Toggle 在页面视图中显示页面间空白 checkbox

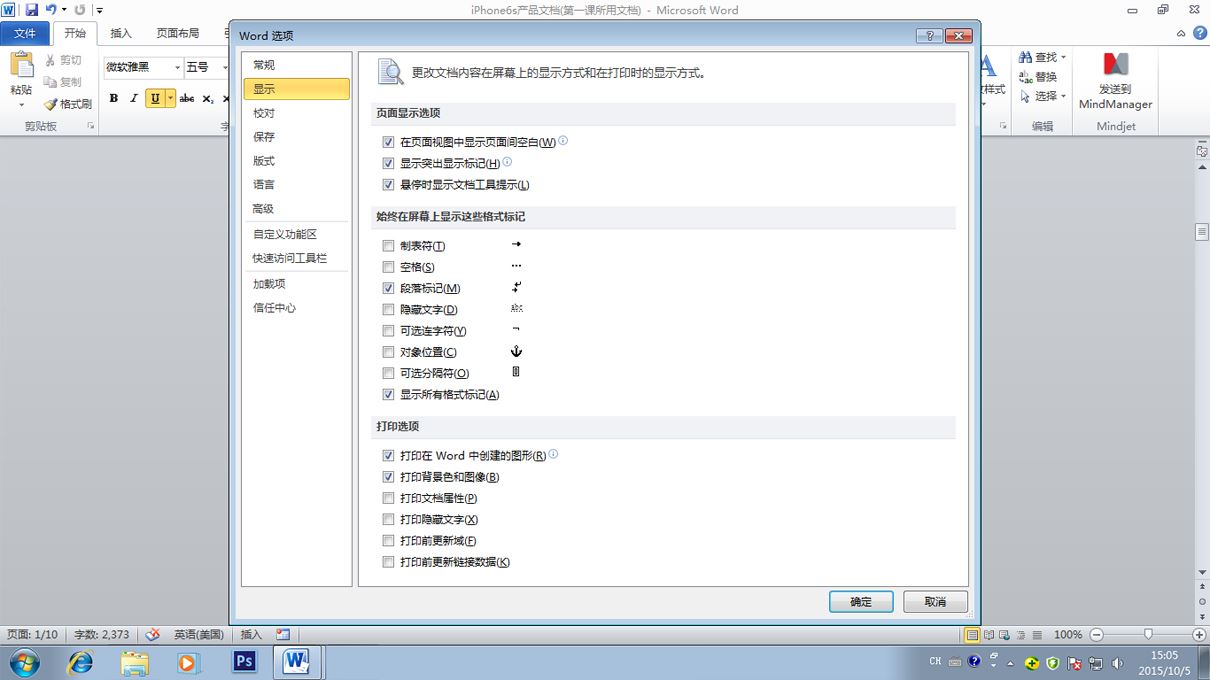(x=389, y=142)
